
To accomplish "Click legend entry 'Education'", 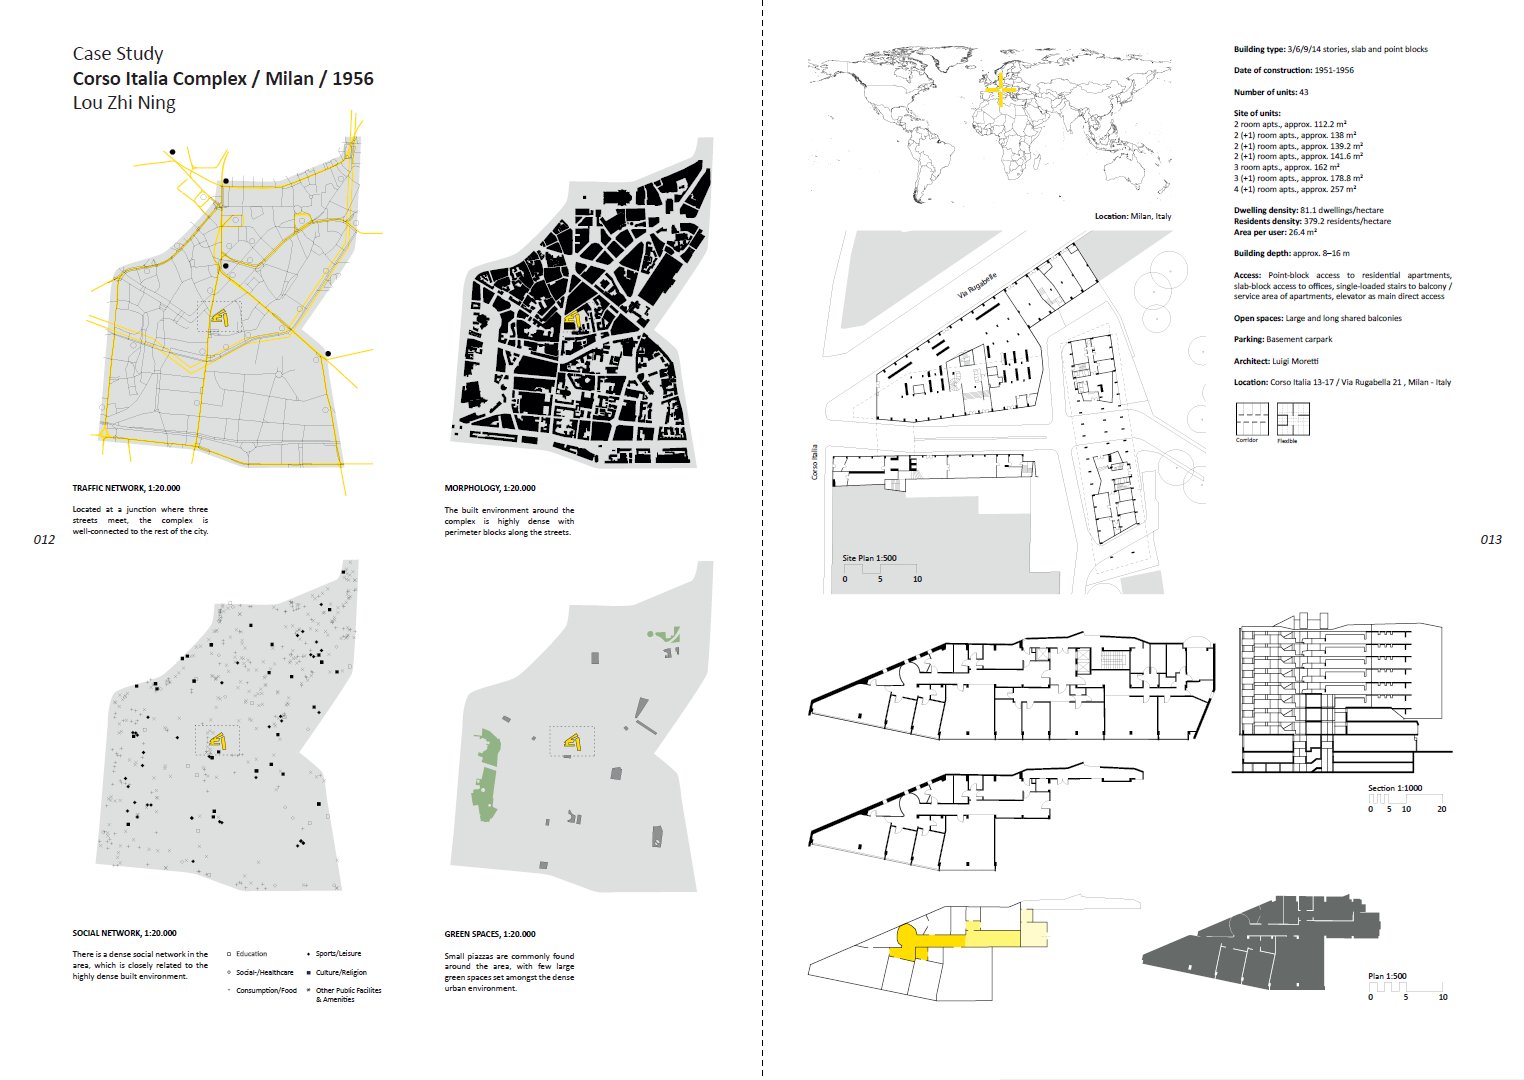I will [247, 954].
